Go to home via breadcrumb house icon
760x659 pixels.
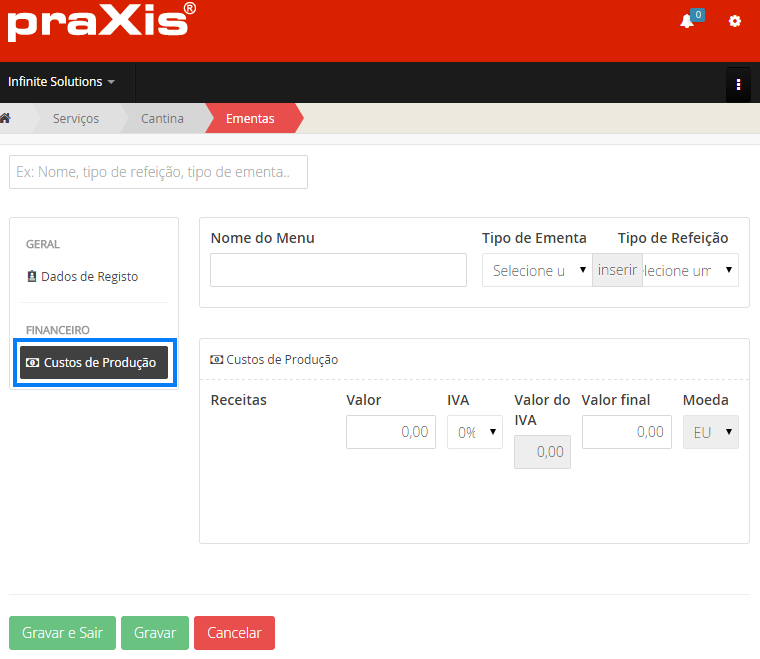coord(6,118)
